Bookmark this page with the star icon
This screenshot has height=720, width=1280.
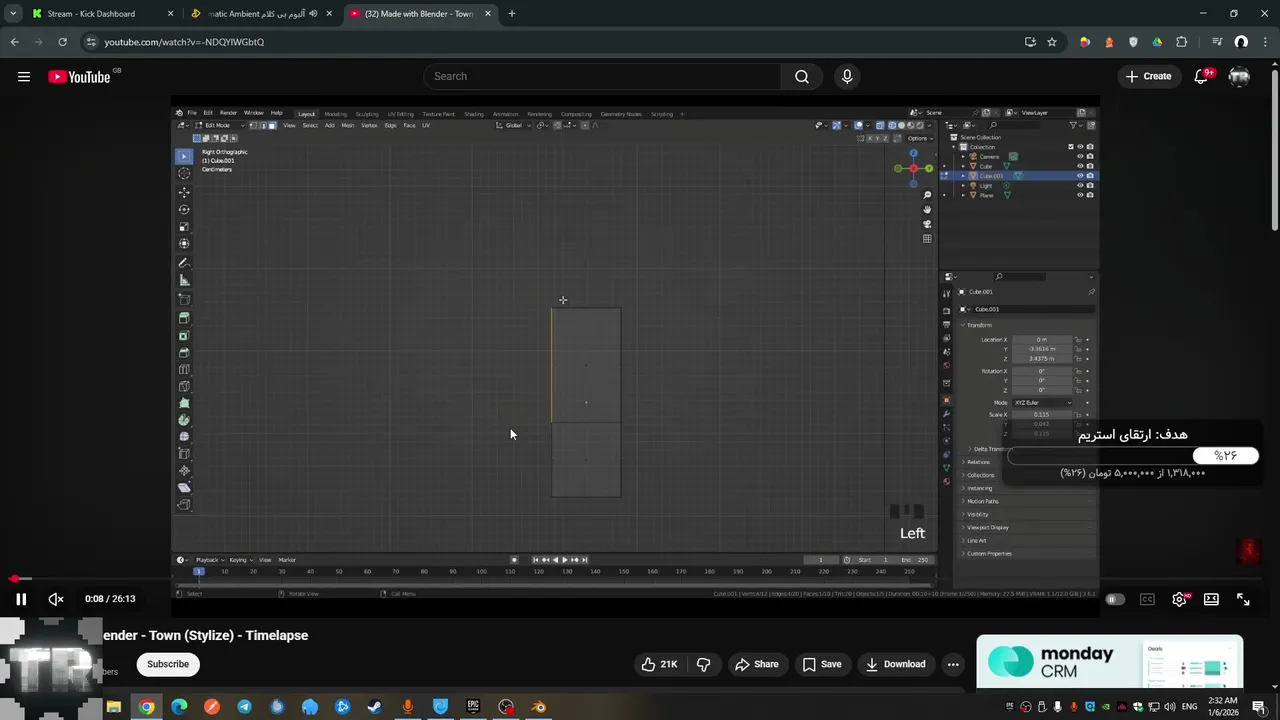[x=1052, y=42]
